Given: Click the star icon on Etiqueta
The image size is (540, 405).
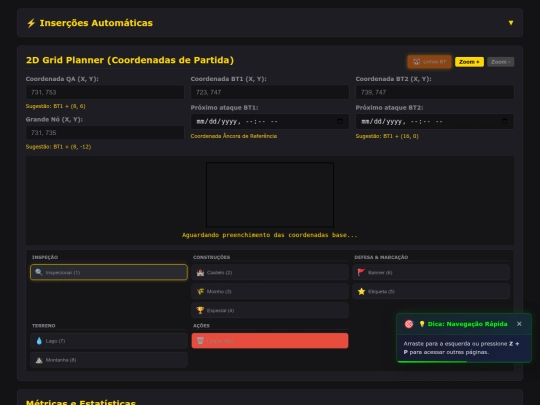Looking at the screenshot, I should pos(361,291).
